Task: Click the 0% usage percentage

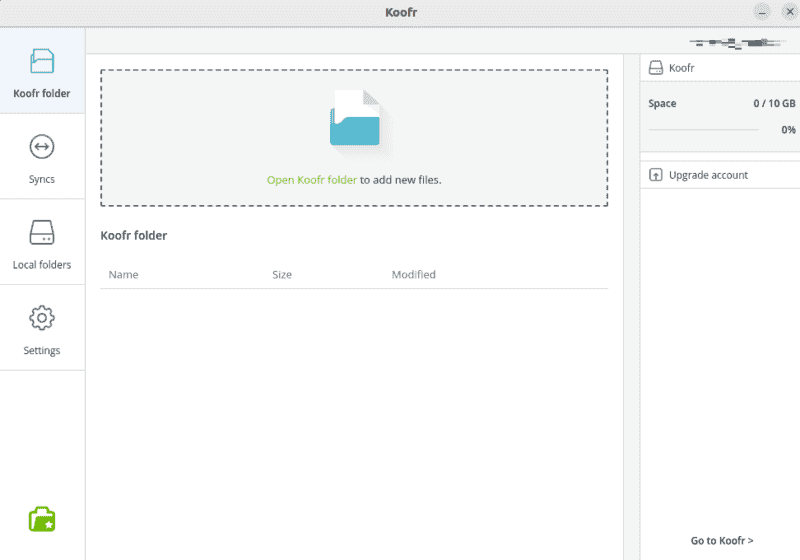Action: pos(788,130)
